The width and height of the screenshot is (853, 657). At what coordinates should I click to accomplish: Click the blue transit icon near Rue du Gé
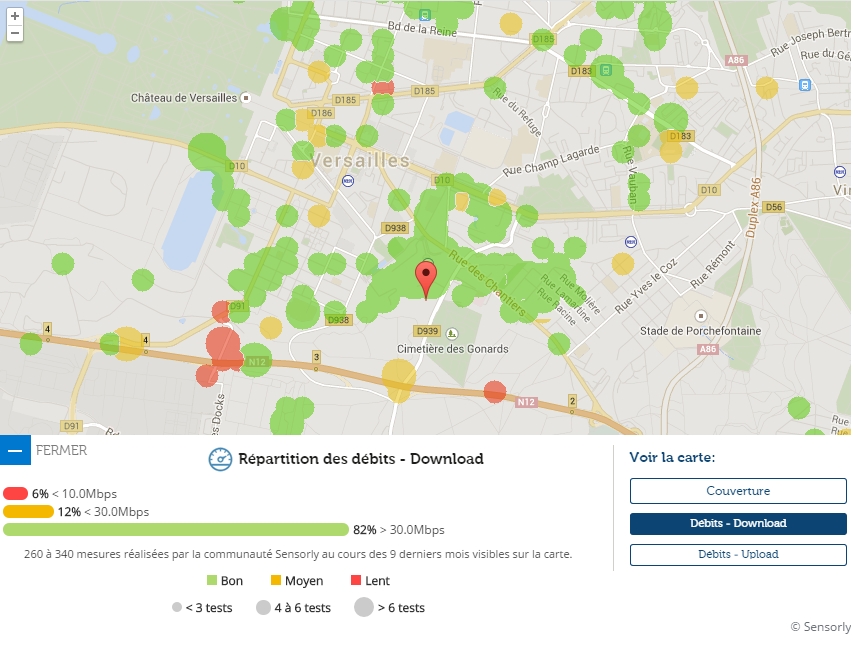(x=805, y=85)
